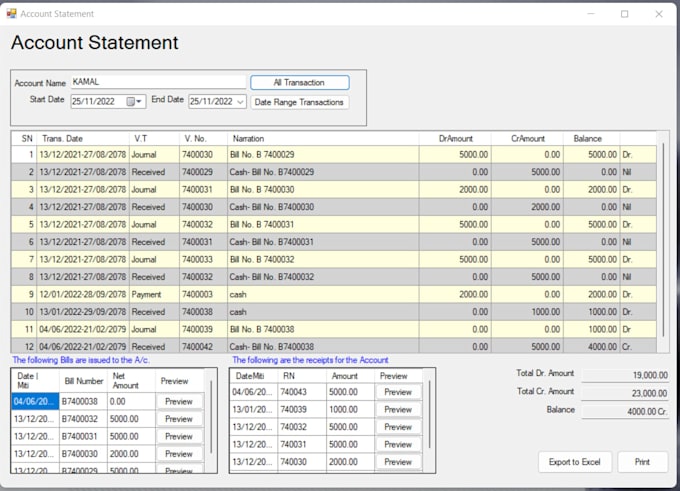This screenshot has width=680, height=491.
Task: Preview bill B7400032
Action: pos(179,419)
